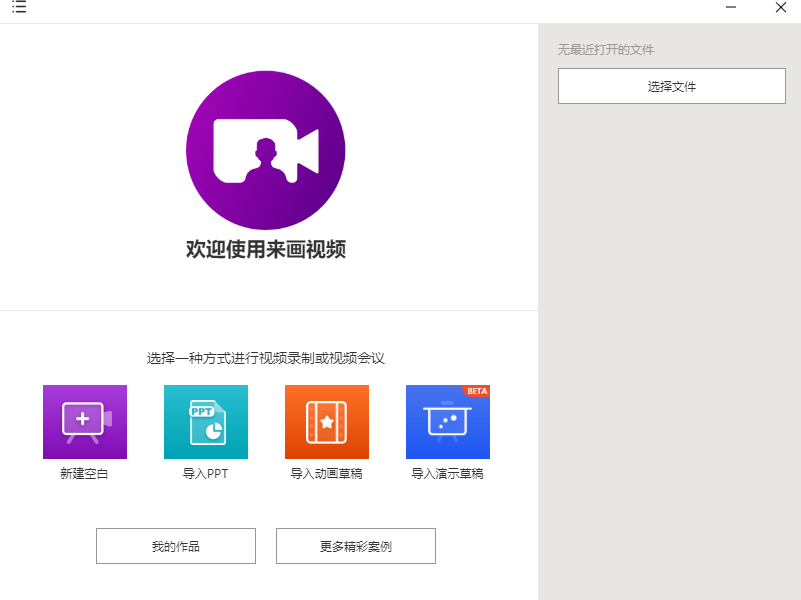Click the red BETA badge
The height and width of the screenshot is (600, 801).
tap(477, 391)
